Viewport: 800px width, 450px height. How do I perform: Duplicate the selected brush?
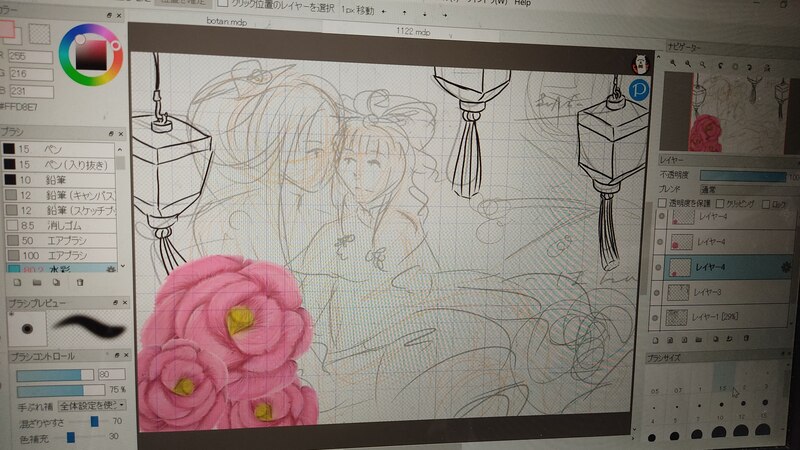click(57, 282)
